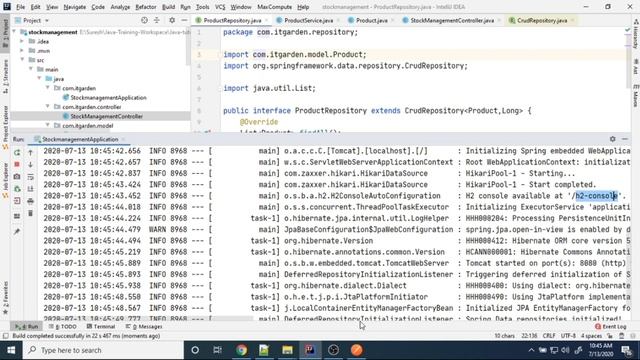Open the Navigate menu

75,7
